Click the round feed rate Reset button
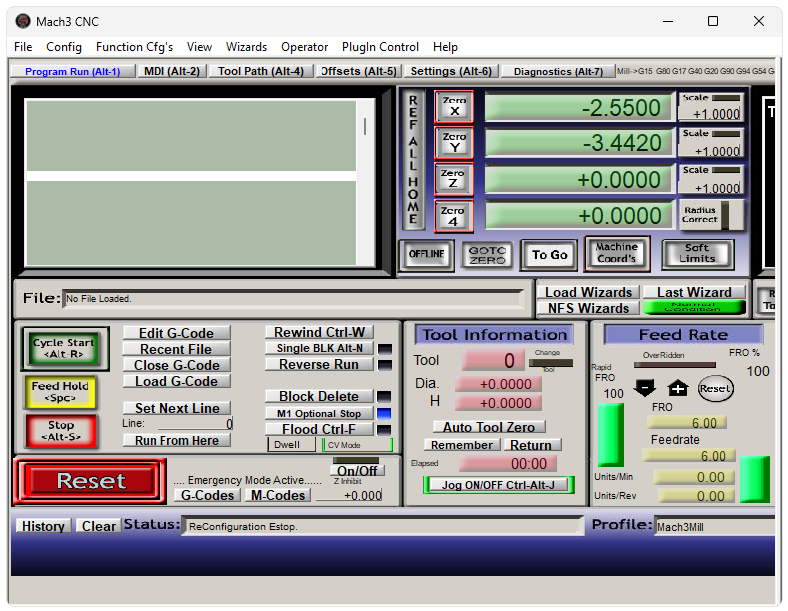This screenshot has height=611, width=788. pyautogui.click(x=715, y=388)
